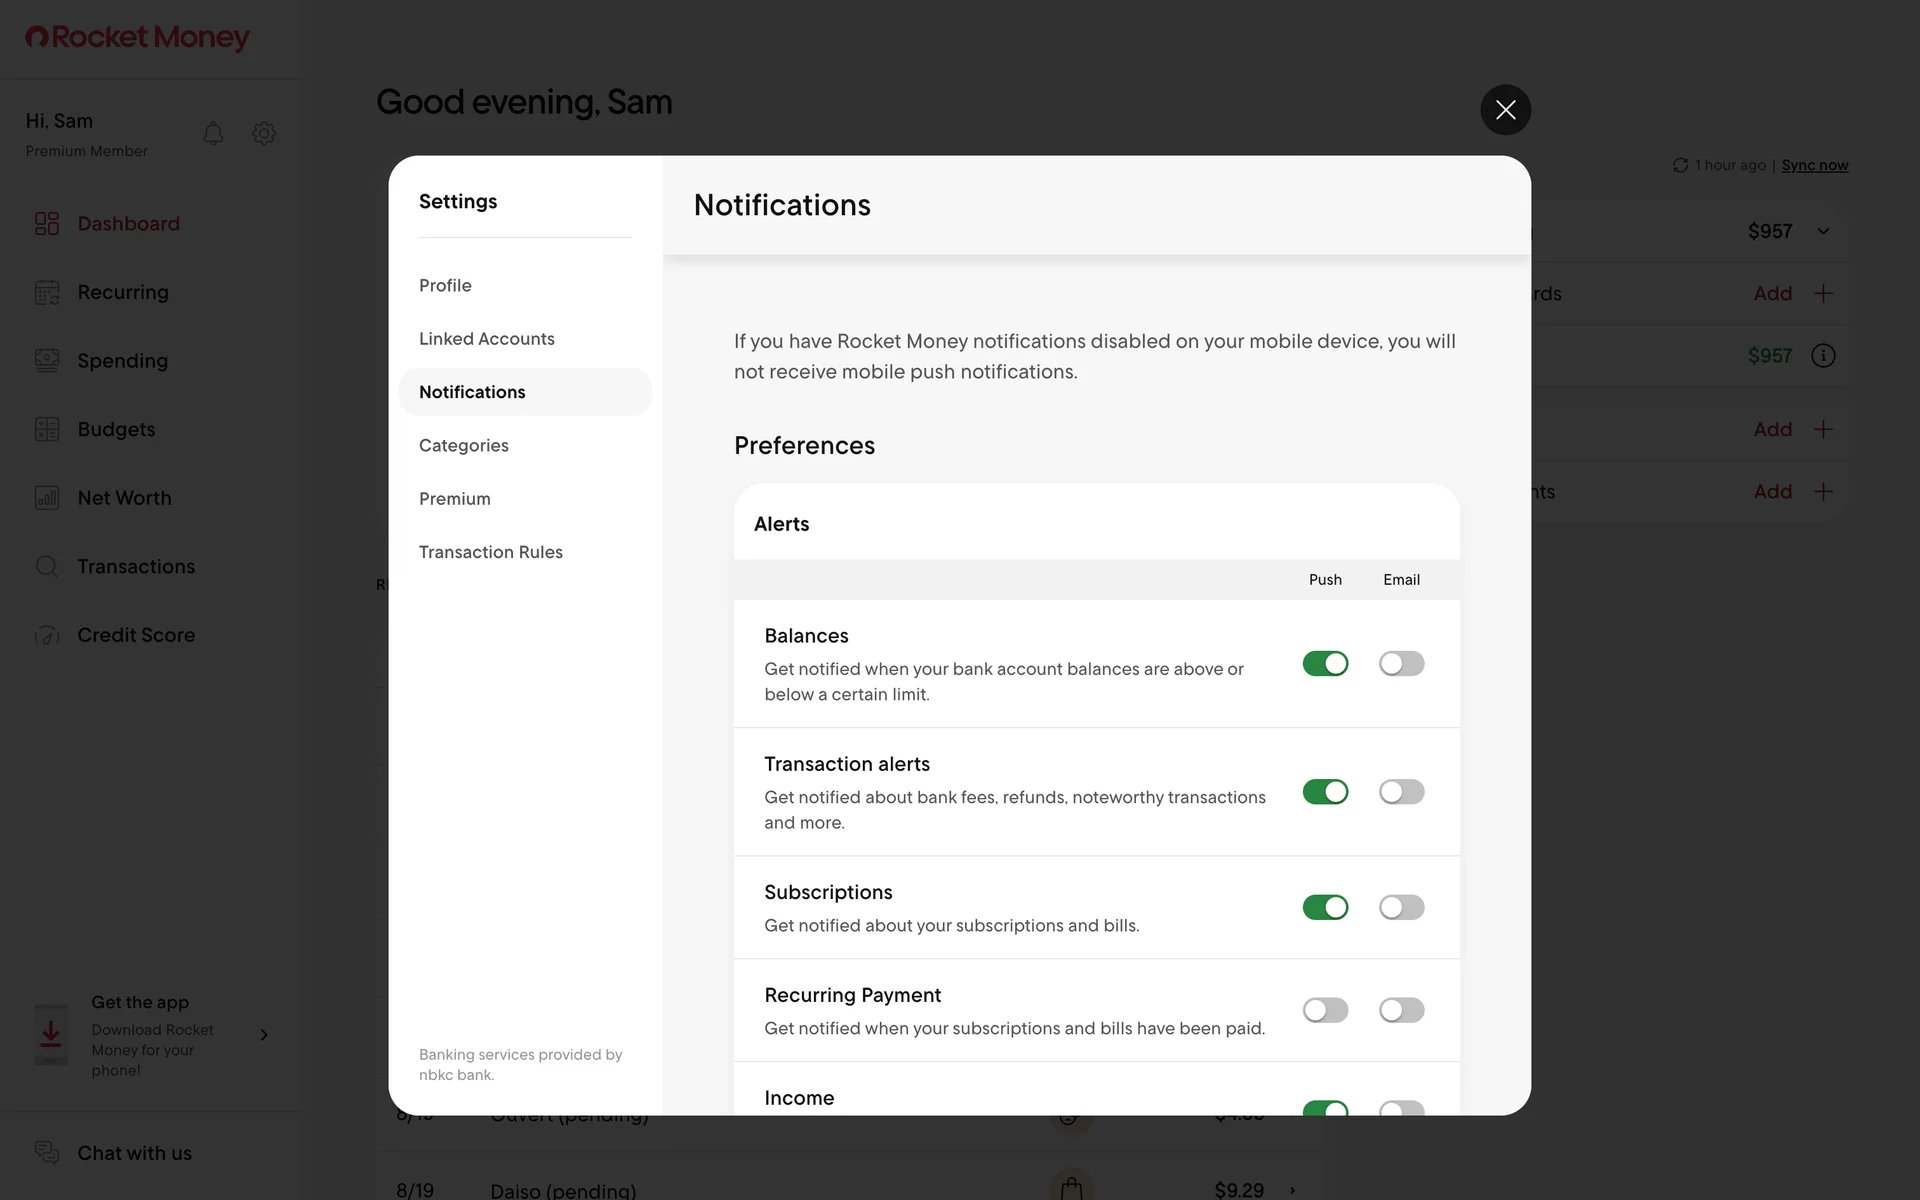
Task: Expand the Daiso pending transaction arrow
Action: tap(1292, 1190)
